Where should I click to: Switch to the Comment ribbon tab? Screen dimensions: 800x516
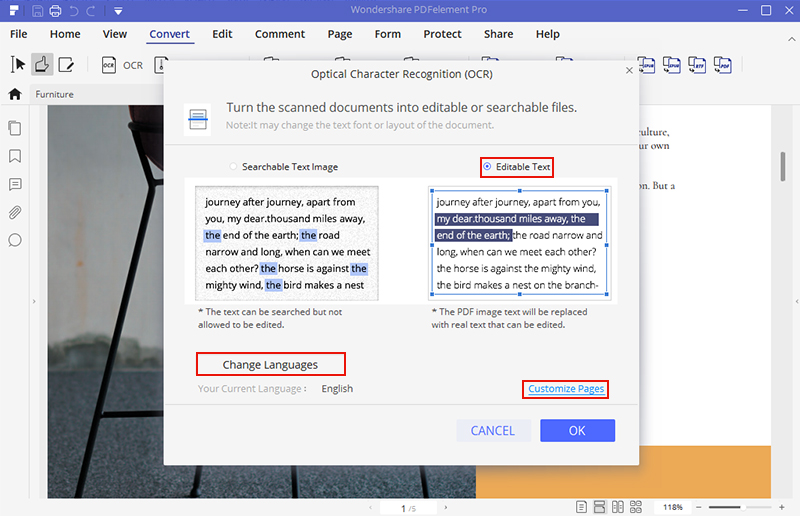(x=280, y=34)
